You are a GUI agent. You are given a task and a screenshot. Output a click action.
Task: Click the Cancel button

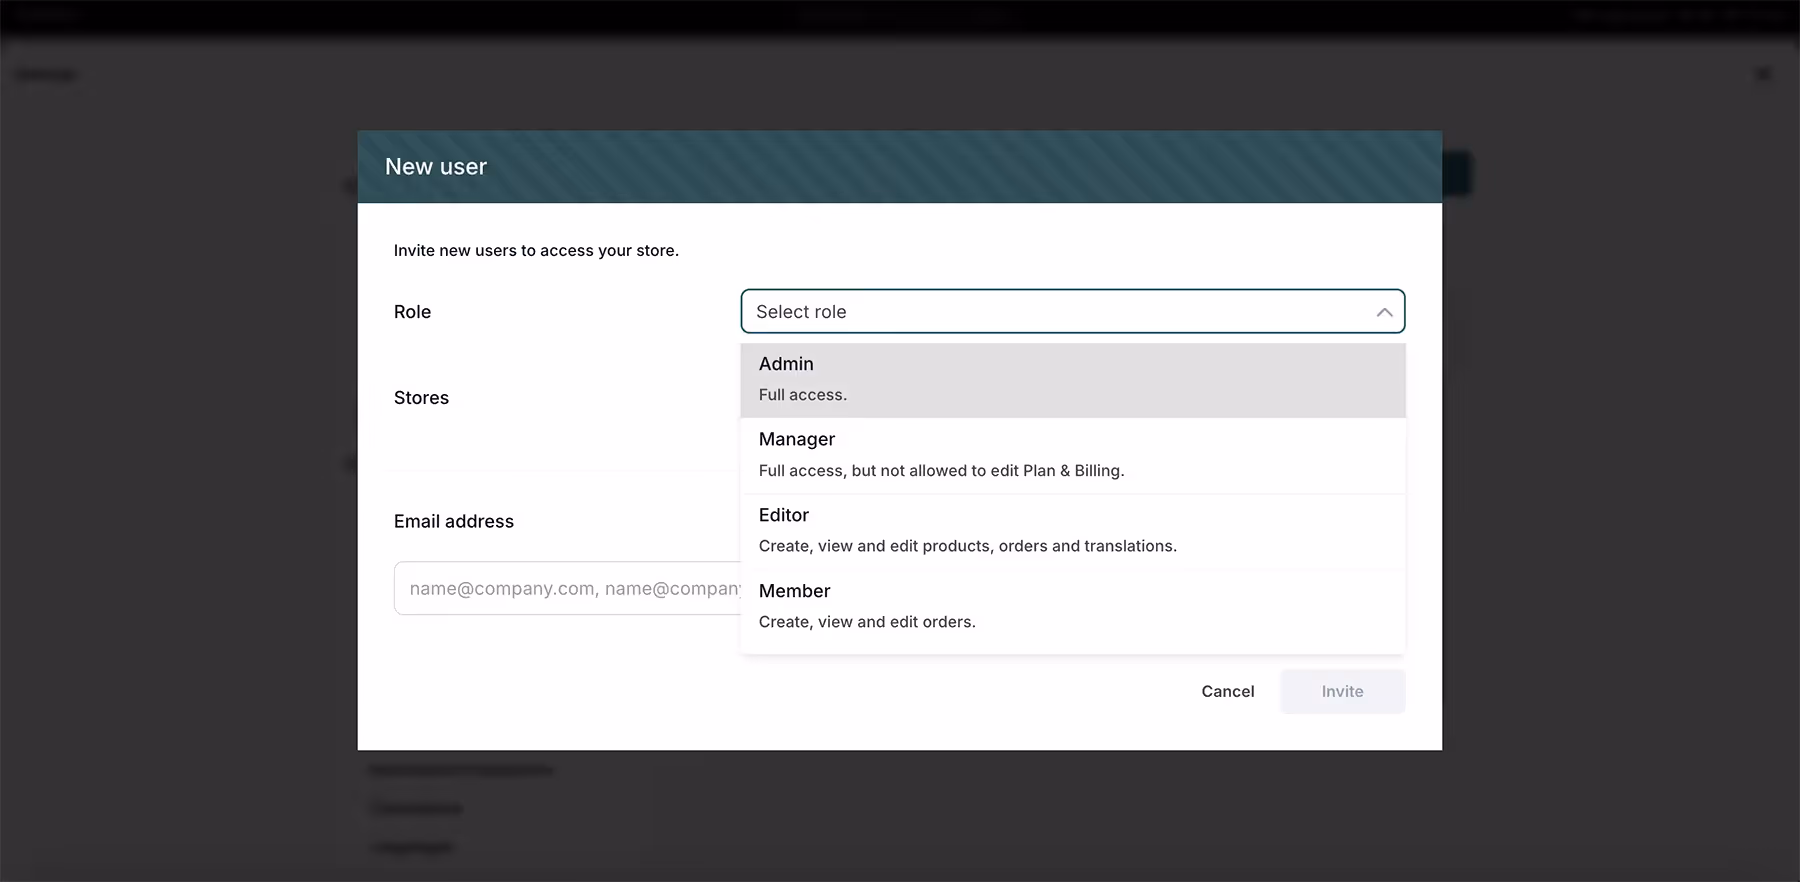pyautogui.click(x=1227, y=691)
